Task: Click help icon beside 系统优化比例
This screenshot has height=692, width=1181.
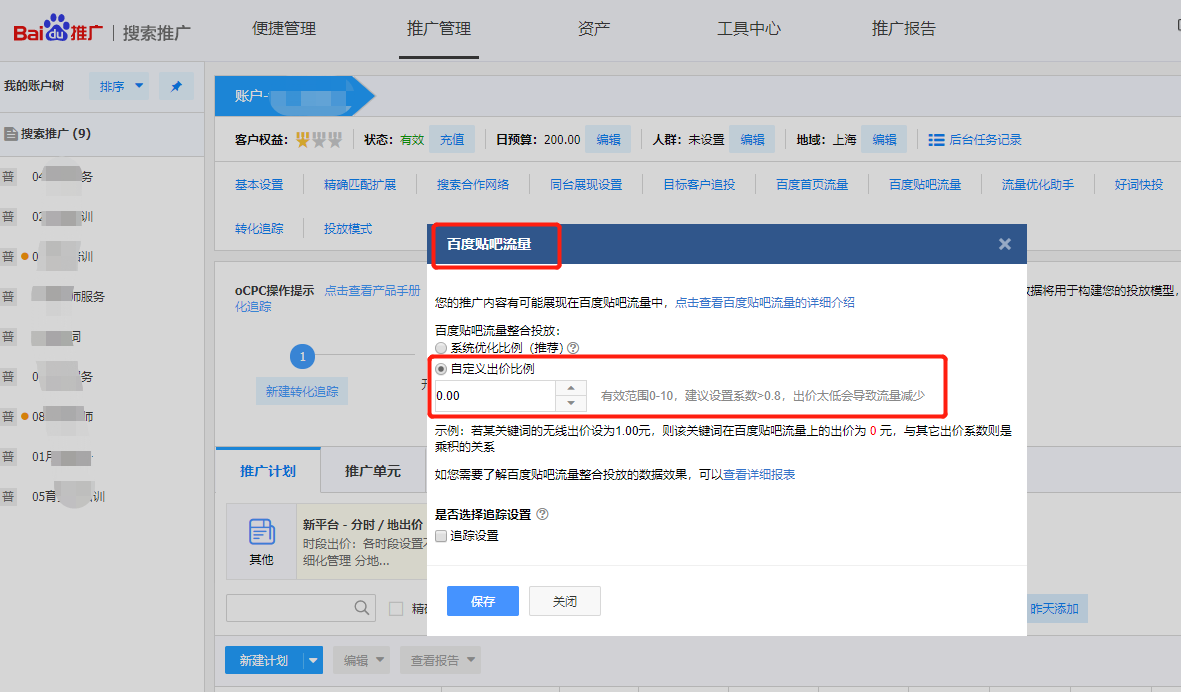Action: [573, 348]
